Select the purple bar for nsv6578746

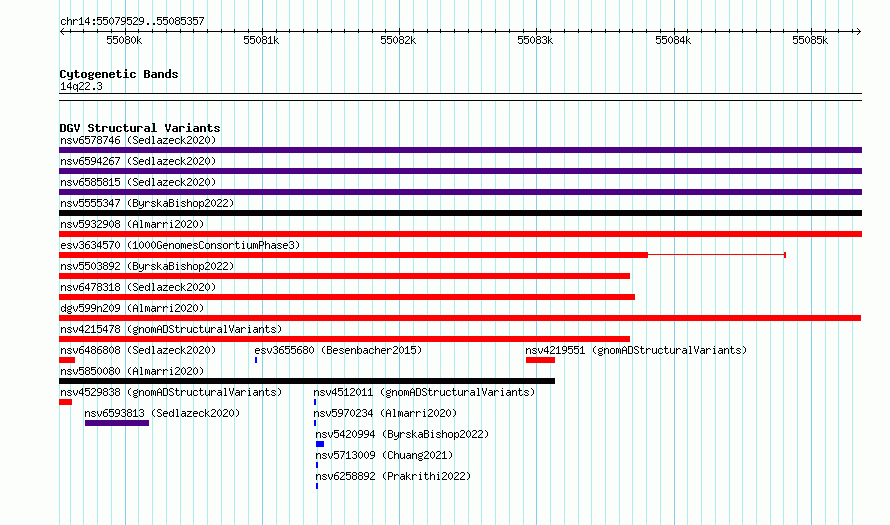point(460,150)
